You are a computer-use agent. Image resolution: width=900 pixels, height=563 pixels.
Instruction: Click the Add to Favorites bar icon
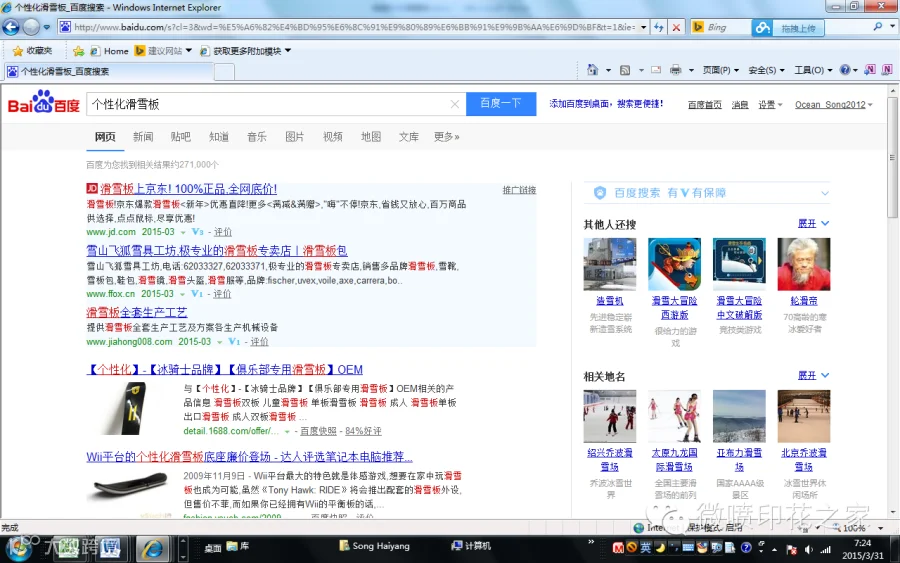click(79, 51)
